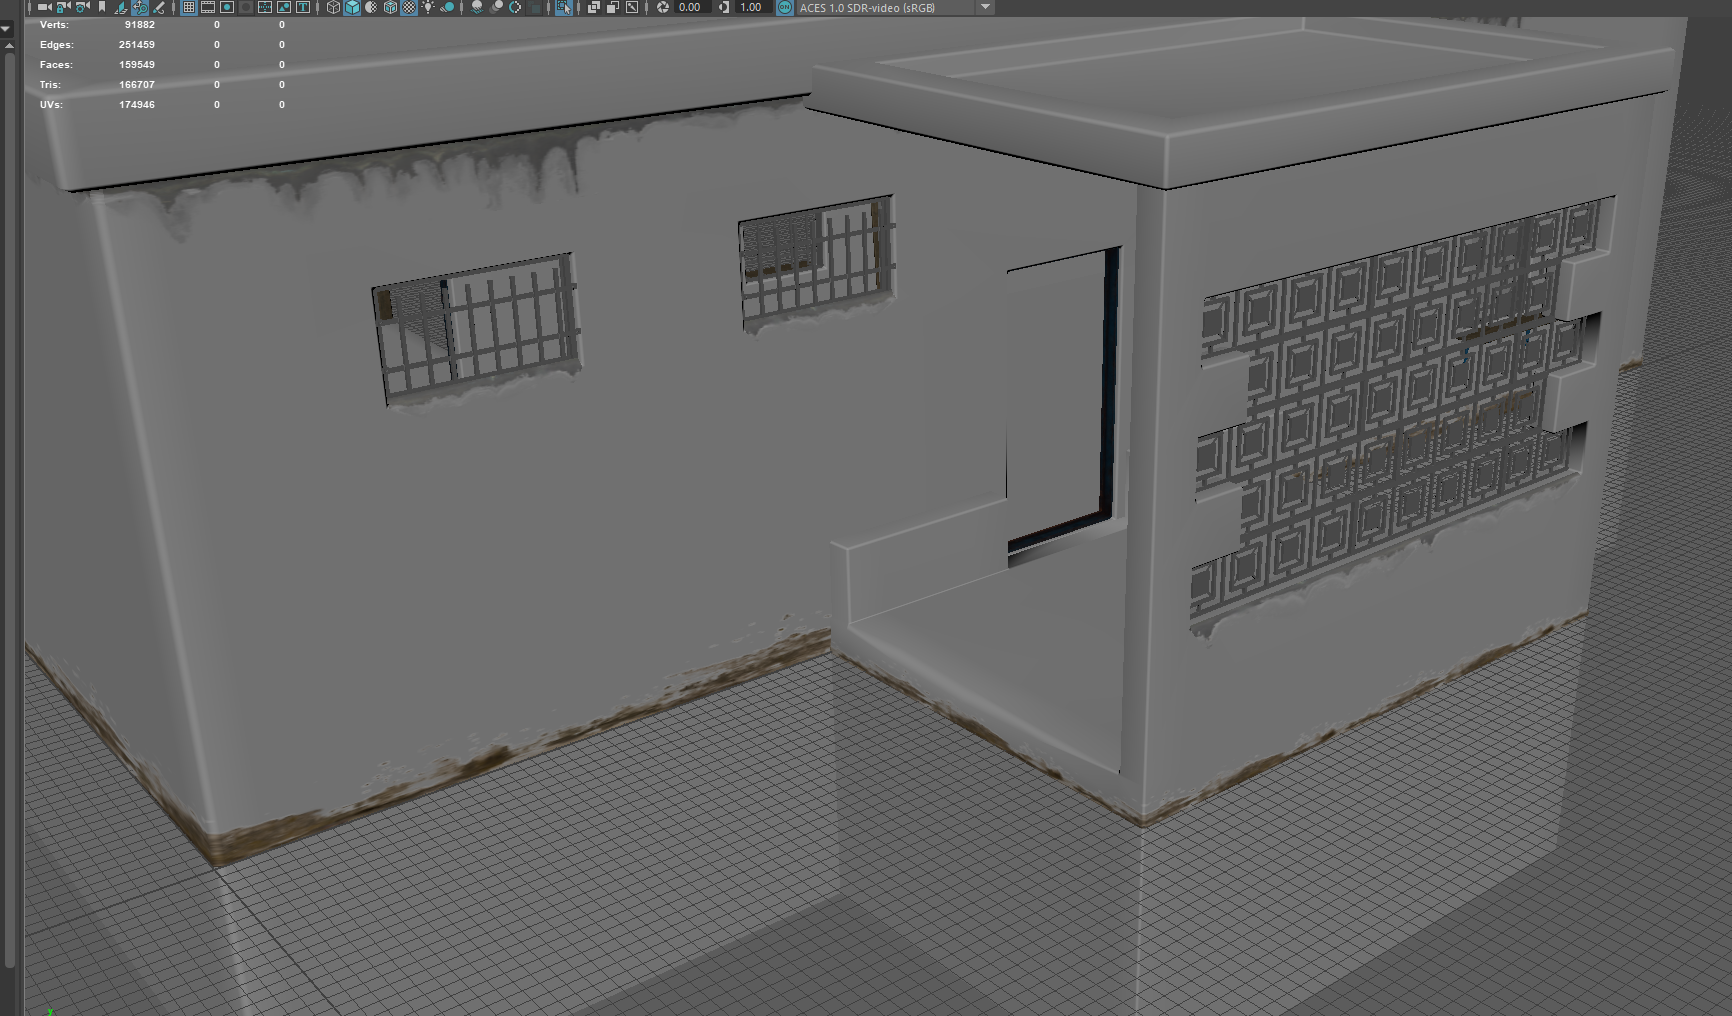Click the "Tris:" label in the HUD
The image size is (1732, 1016).
50,85
